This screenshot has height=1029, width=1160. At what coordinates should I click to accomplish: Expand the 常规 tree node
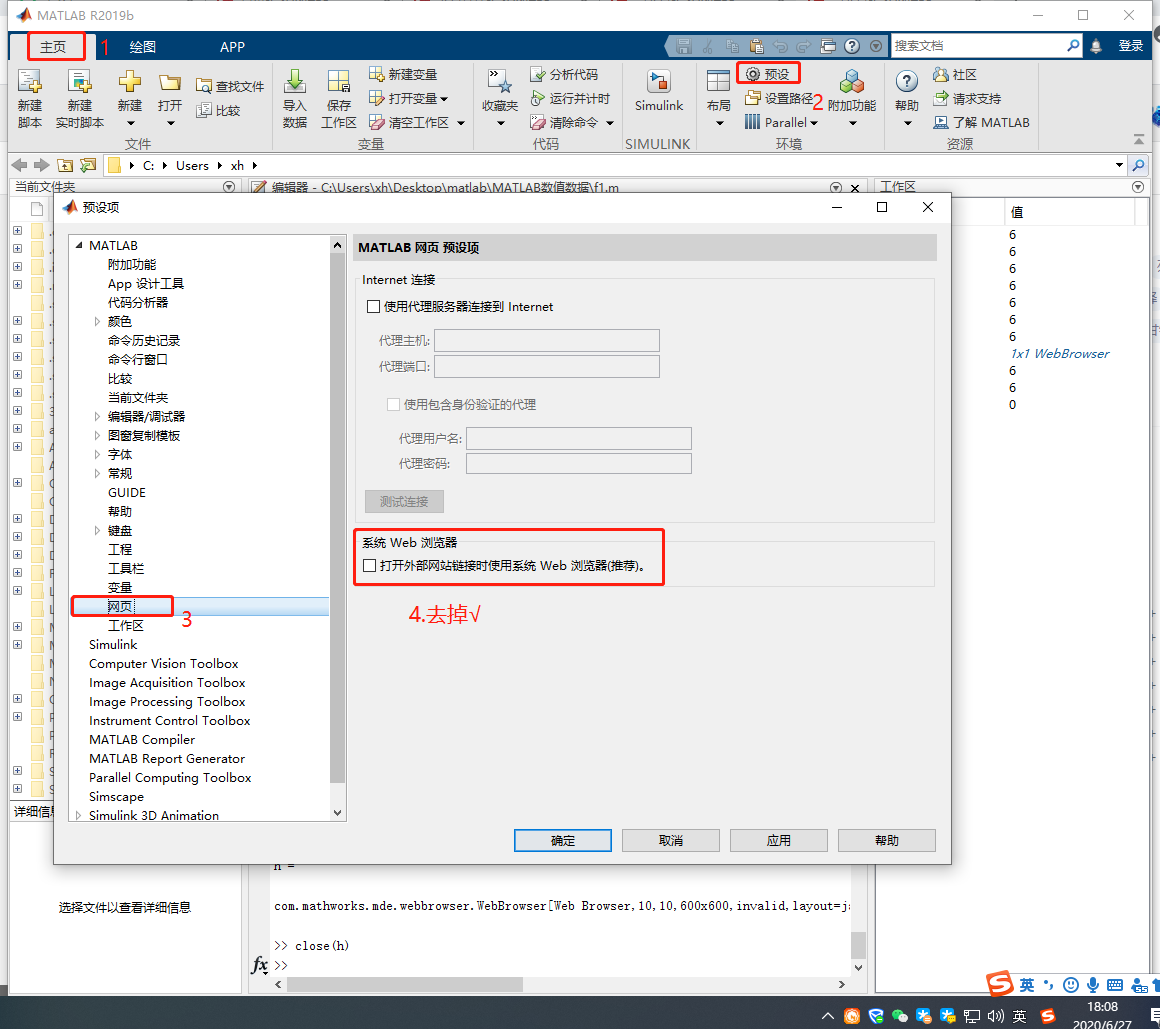[97, 473]
